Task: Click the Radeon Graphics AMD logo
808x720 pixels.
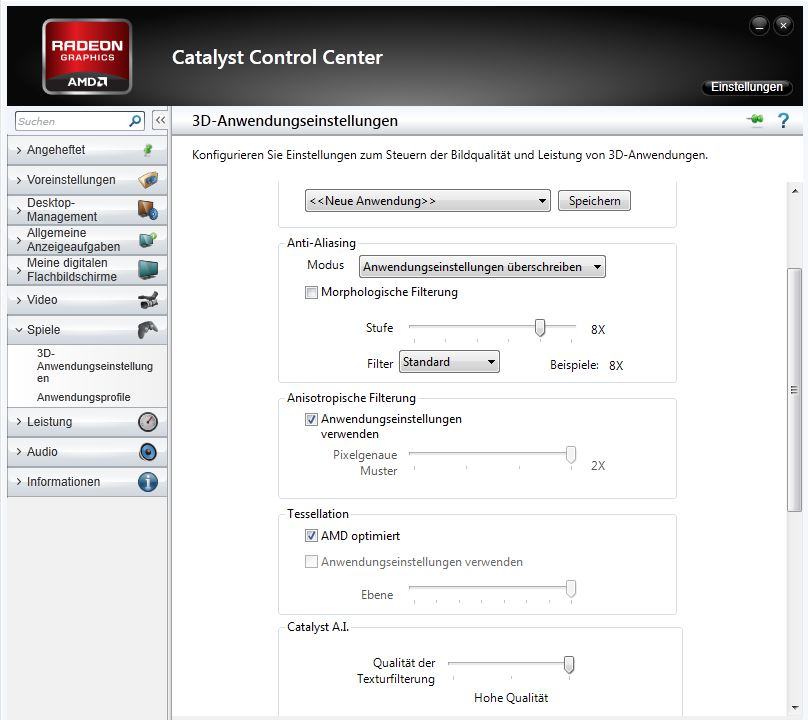Action: point(87,57)
